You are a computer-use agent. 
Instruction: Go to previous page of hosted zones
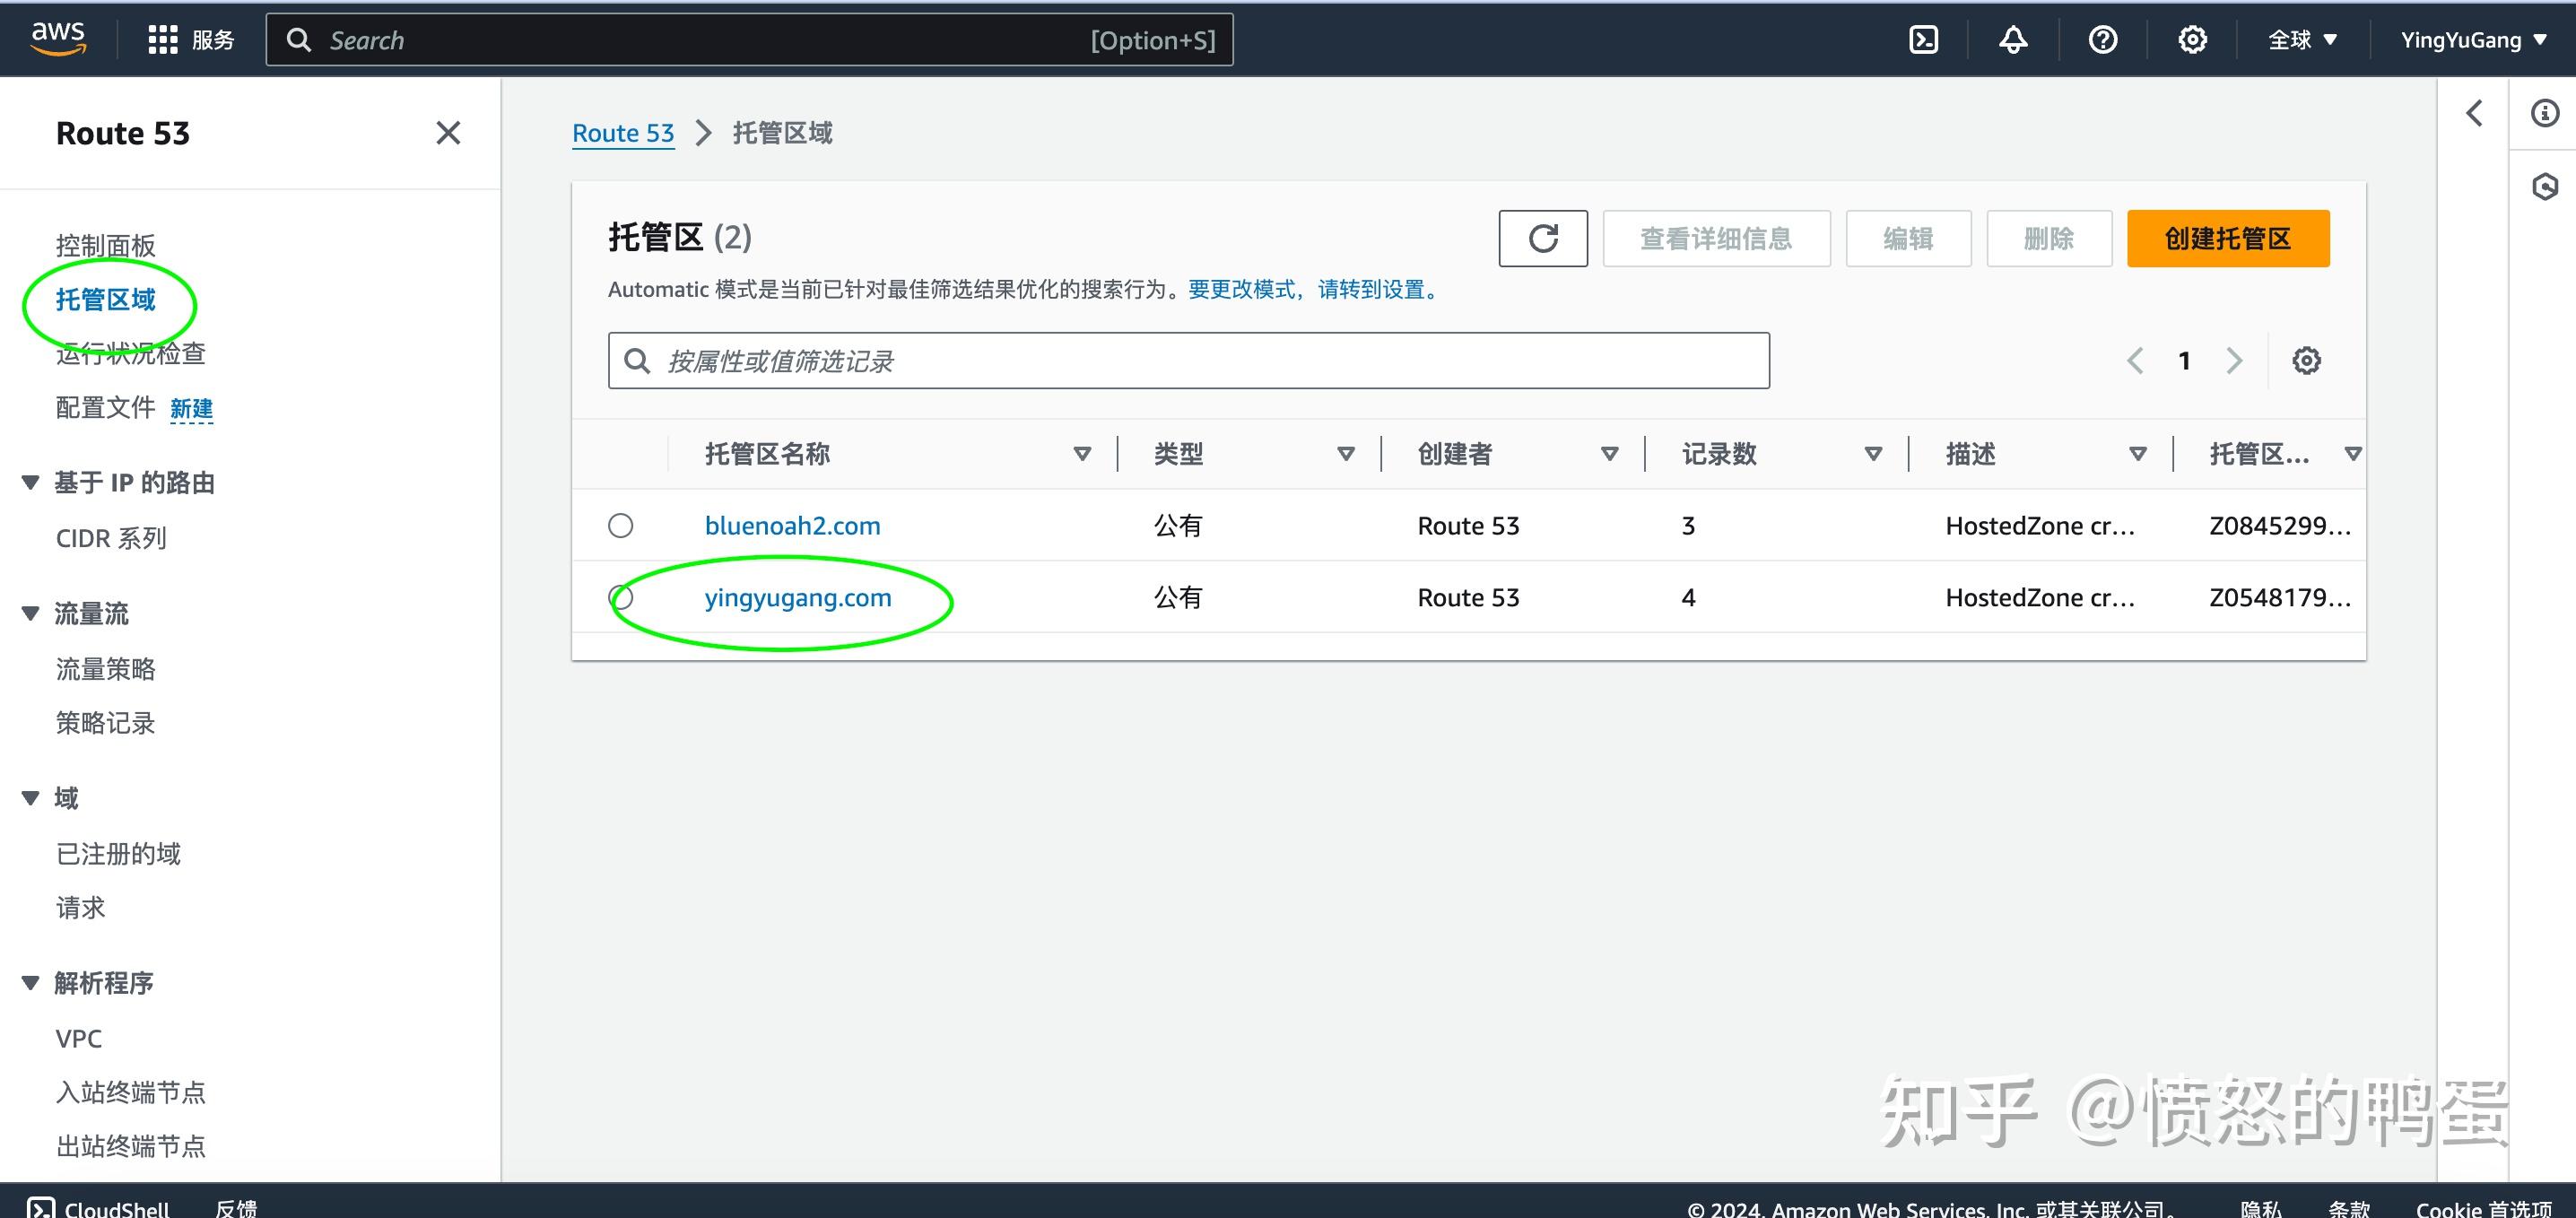(2135, 360)
